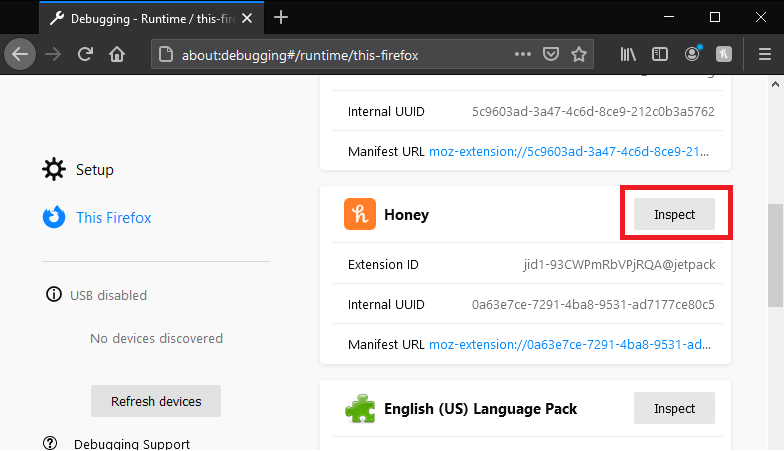The width and height of the screenshot is (784, 451).
Task: Reload the current page
Action: click(85, 54)
